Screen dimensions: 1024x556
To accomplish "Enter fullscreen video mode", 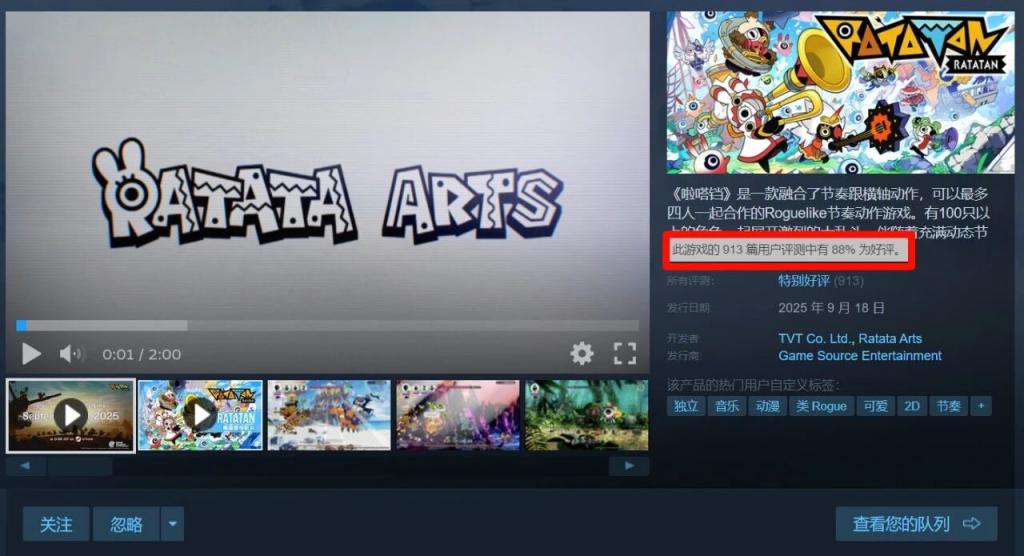I will pos(624,353).
